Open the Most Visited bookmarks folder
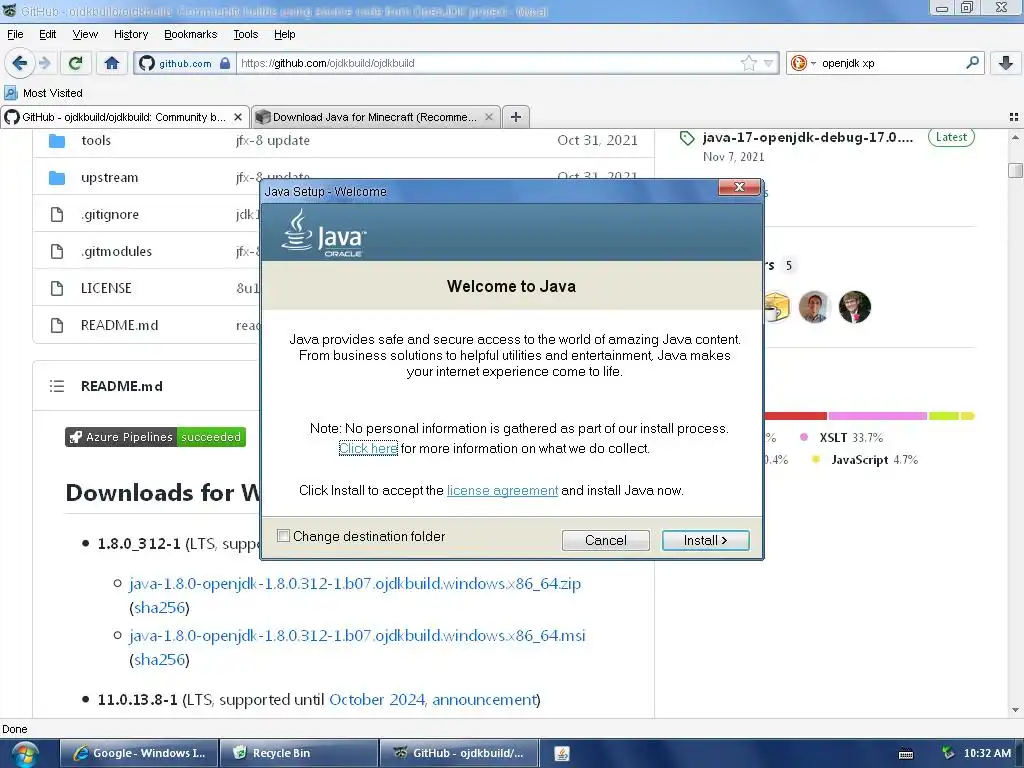This screenshot has height=768, width=1024. pos(44,93)
